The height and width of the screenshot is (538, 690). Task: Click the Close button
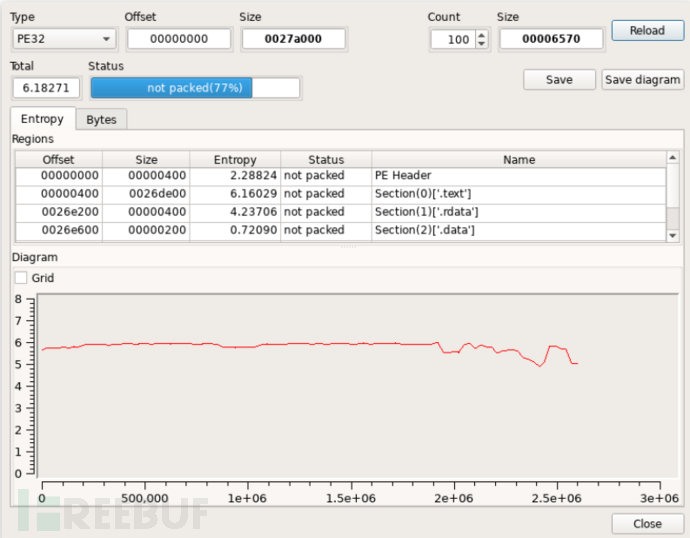tap(647, 523)
